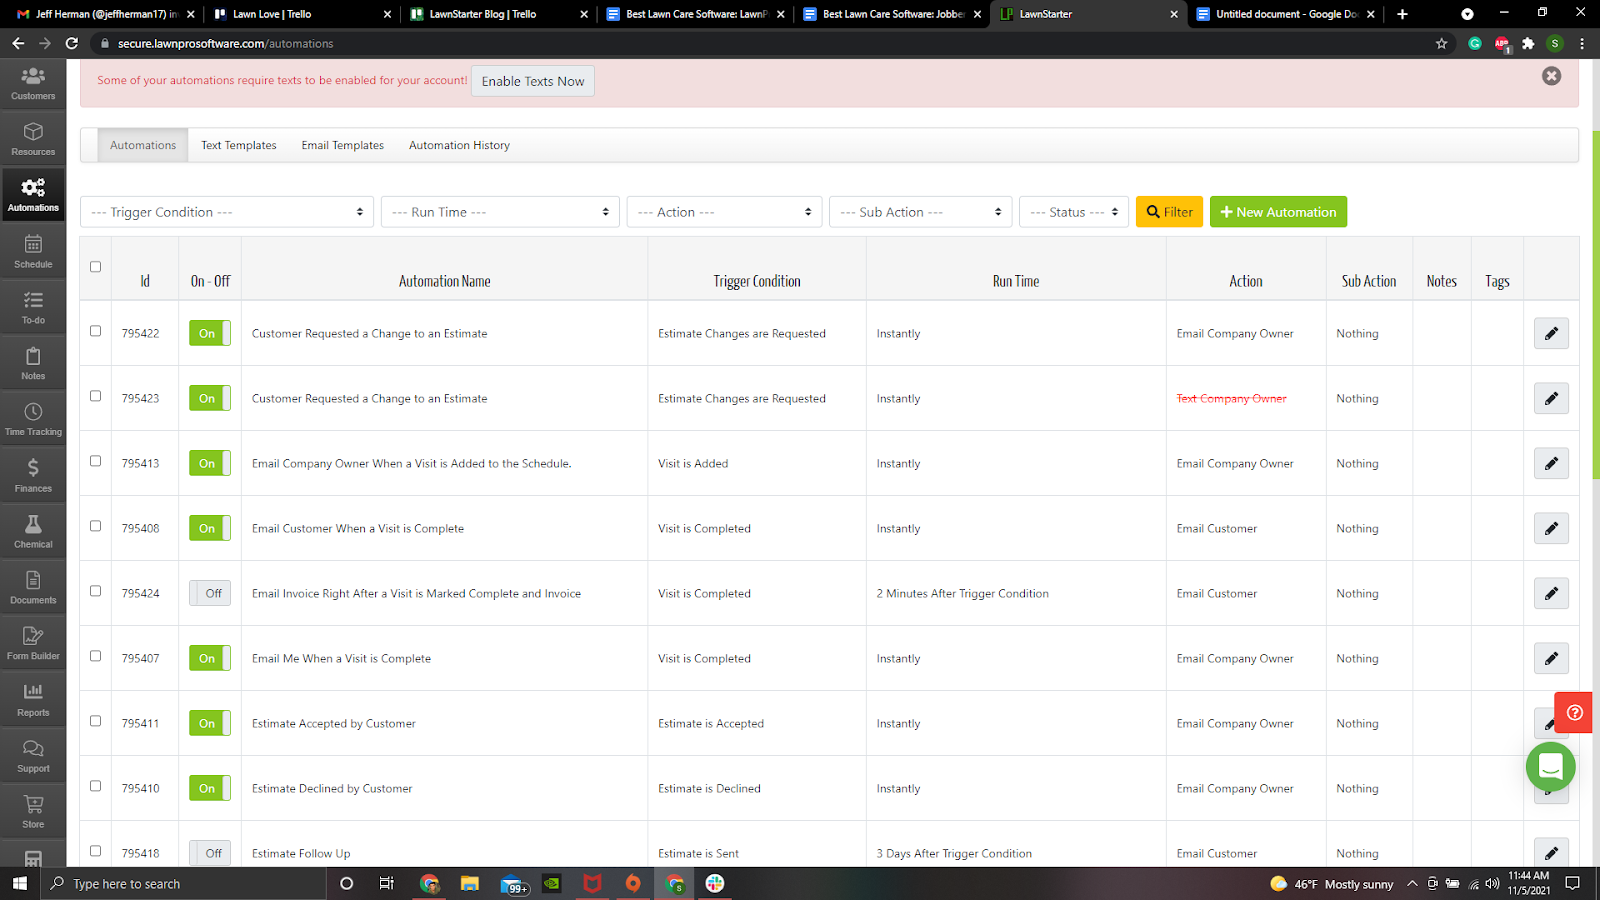
Task: Open the Intercom chat bubble
Action: (x=1550, y=767)
